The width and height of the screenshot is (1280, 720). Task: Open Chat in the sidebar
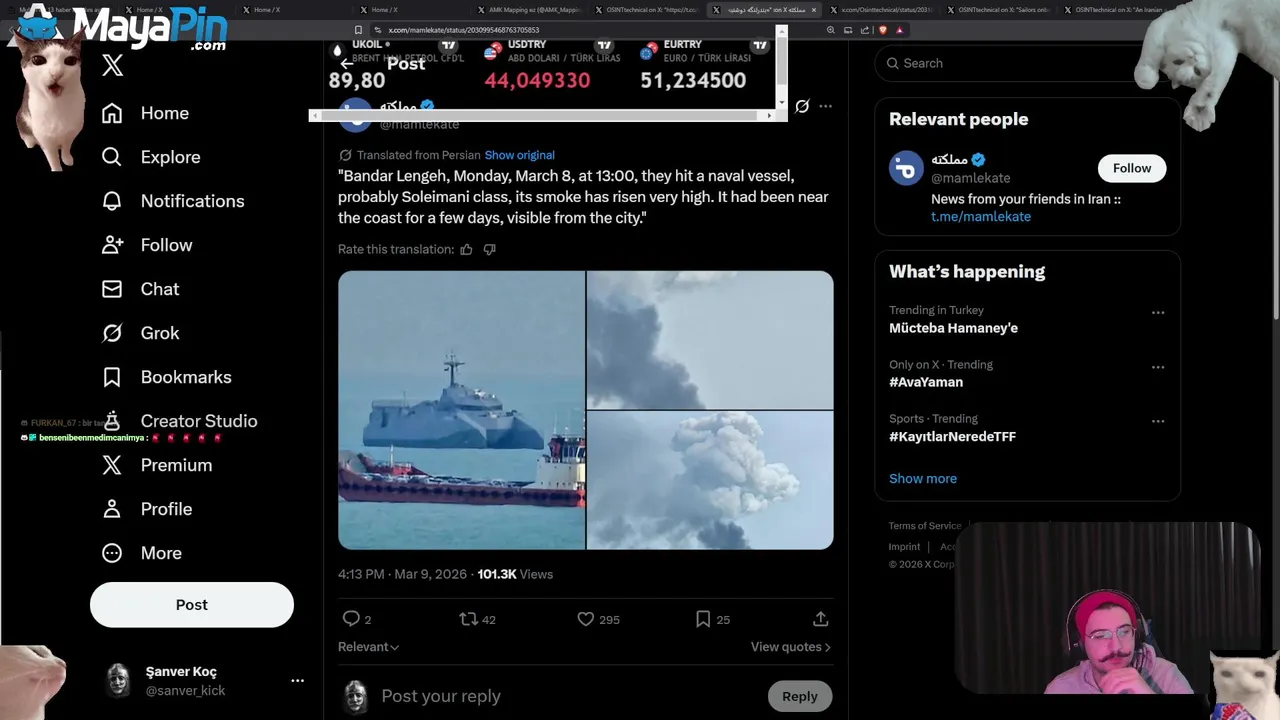140,289
